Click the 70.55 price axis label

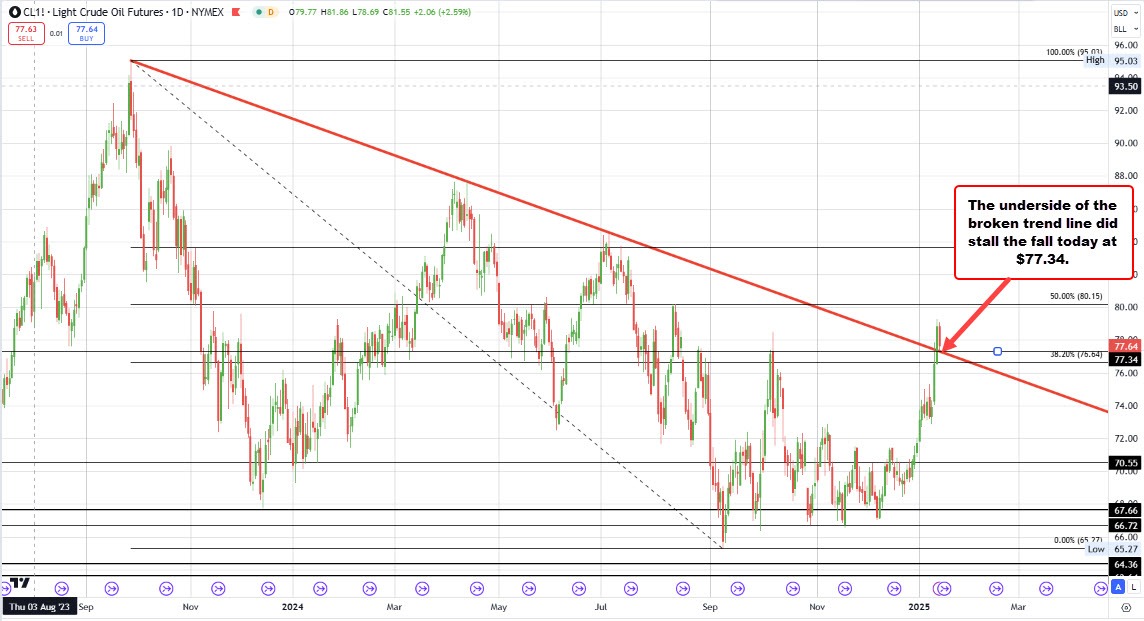tap(1125, 463)
